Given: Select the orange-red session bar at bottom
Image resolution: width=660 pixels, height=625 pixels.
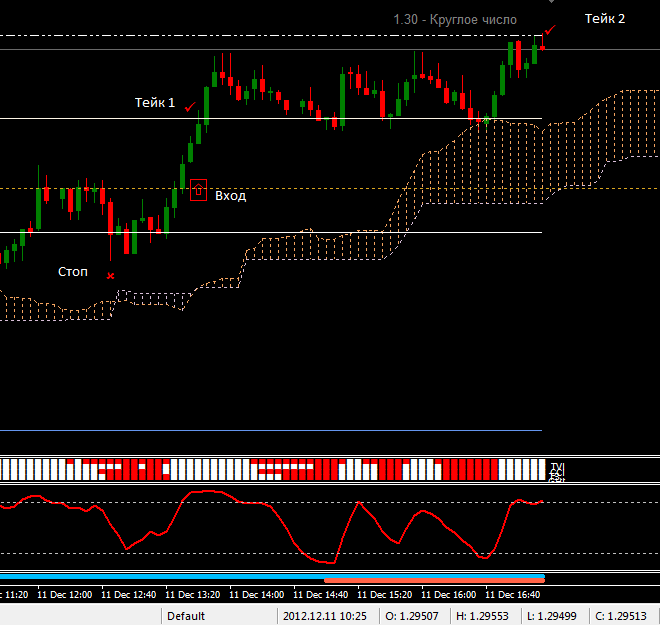Looking at the screenshot, I should [x=434, y=580].
